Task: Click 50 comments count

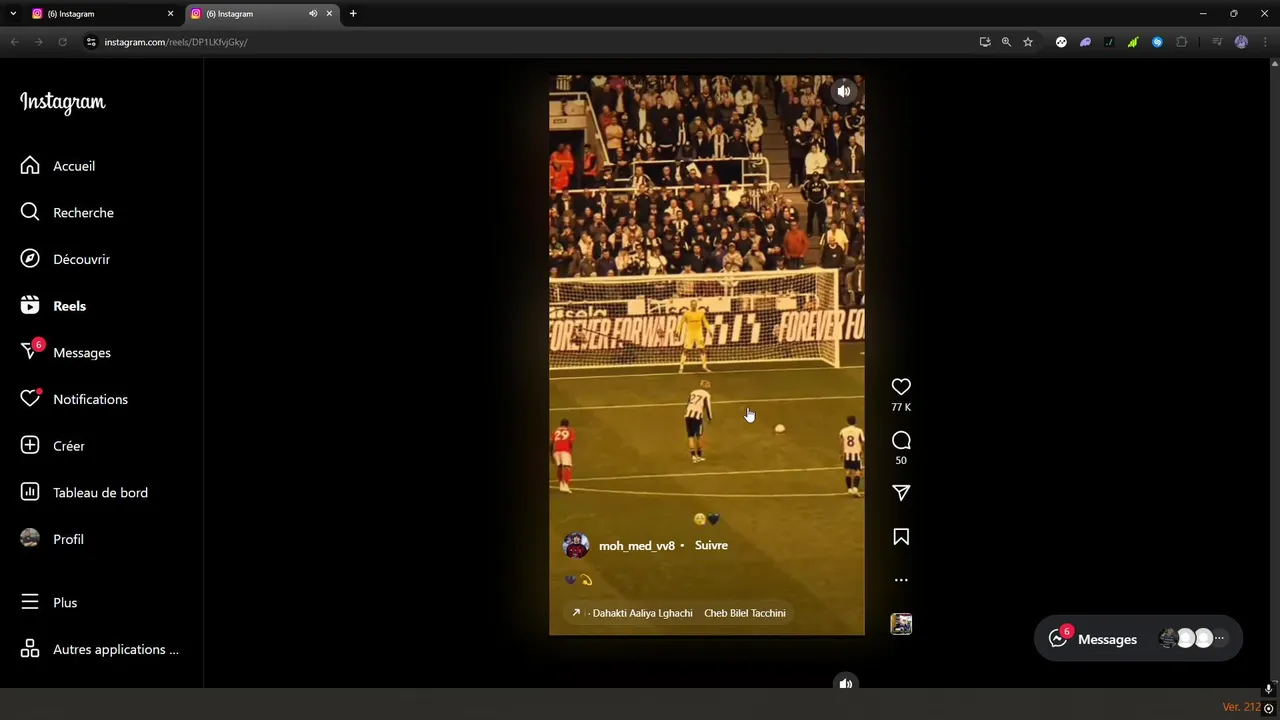Action: (901, 461)
